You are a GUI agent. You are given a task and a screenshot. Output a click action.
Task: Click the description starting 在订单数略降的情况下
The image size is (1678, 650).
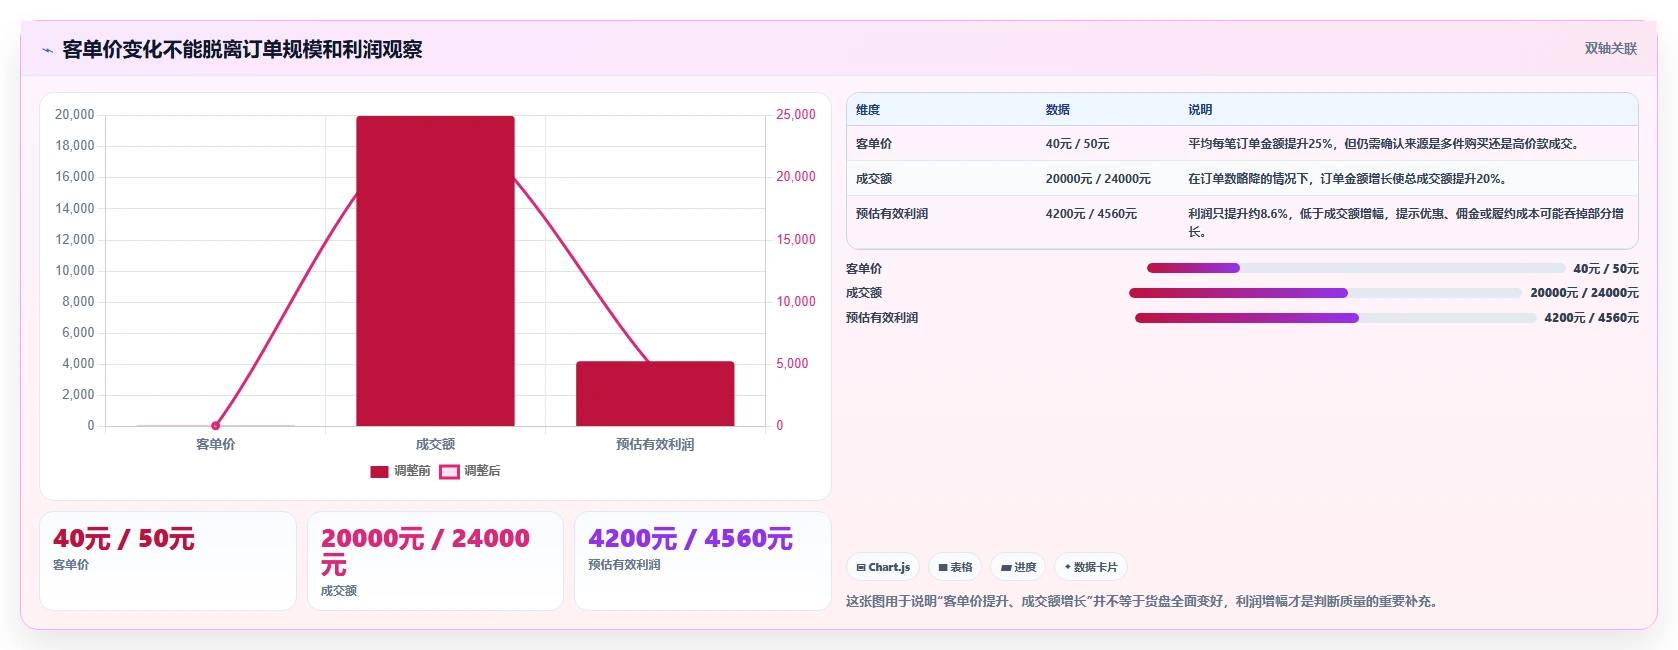[x=1348, y=179]
